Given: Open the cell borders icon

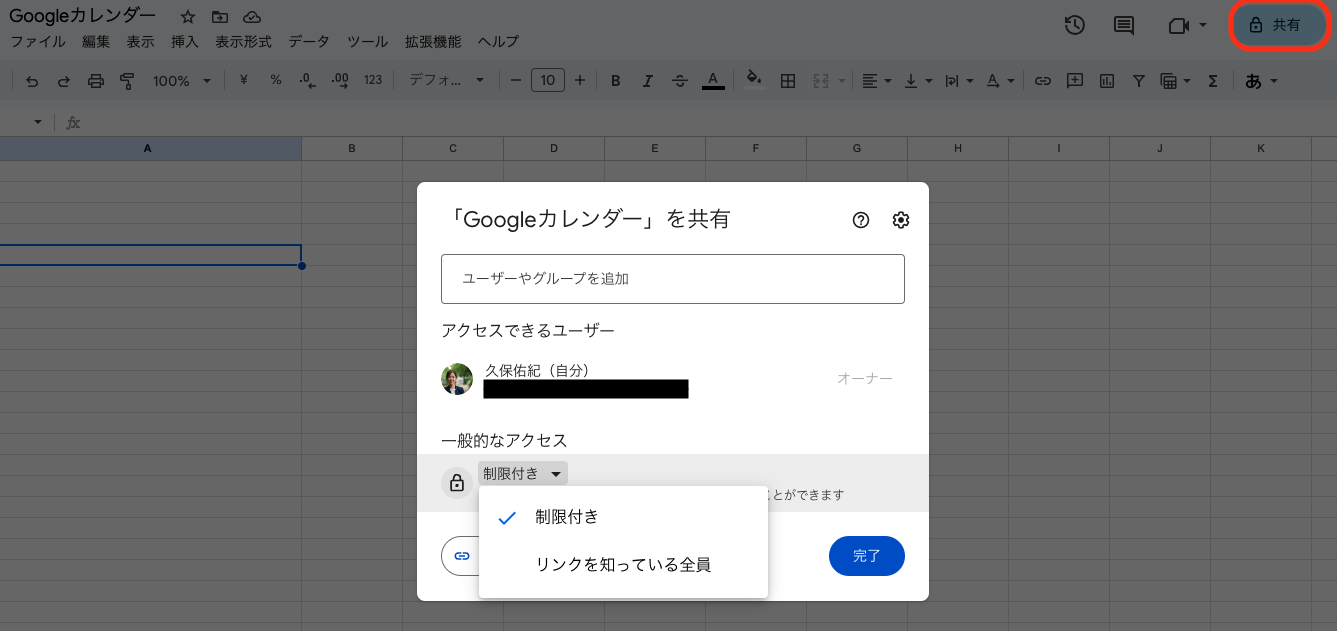Looking at the screenshot, I should (788, 81).
